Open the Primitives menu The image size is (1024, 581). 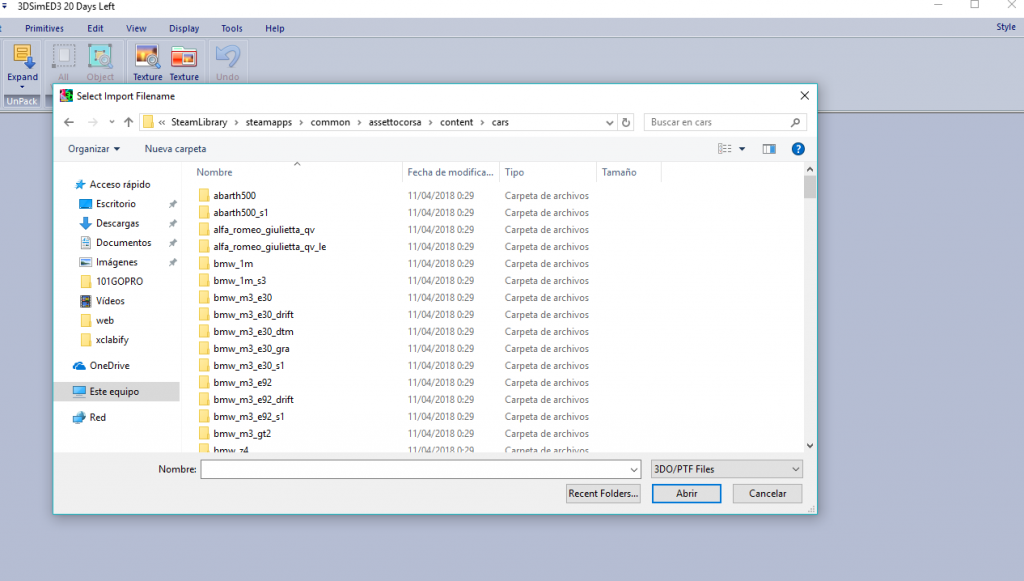pos(44,28)
